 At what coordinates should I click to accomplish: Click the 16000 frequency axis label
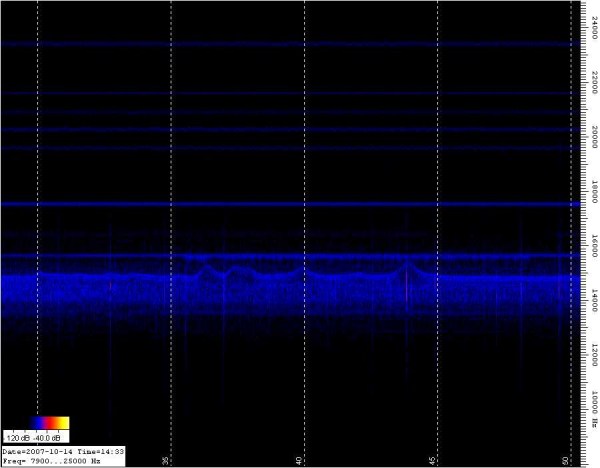pos(593,246)
